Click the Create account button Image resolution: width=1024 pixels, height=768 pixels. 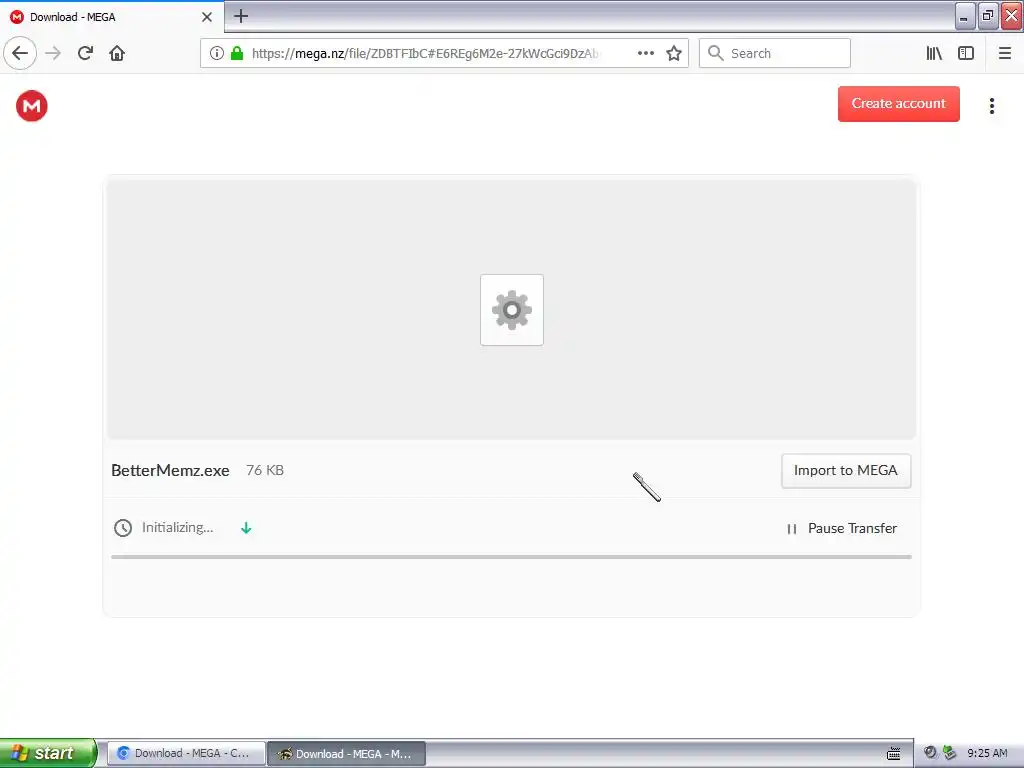pyautogui.click(x=899, y=104)
